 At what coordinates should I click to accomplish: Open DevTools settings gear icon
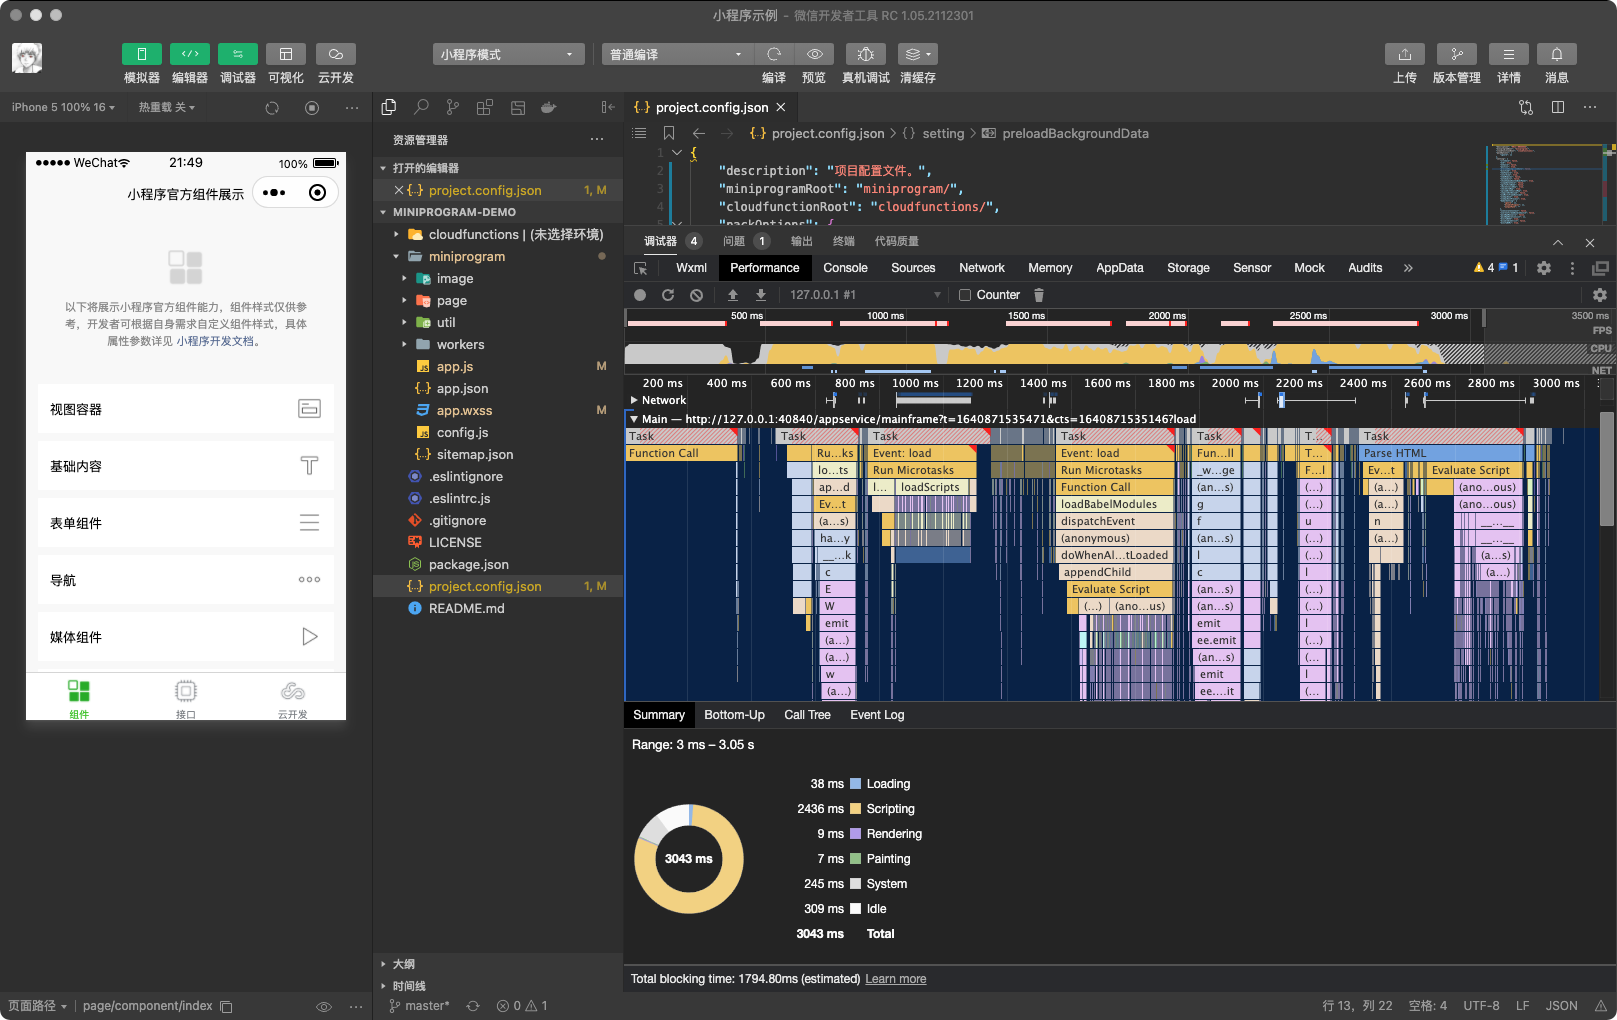(1544, 268)
